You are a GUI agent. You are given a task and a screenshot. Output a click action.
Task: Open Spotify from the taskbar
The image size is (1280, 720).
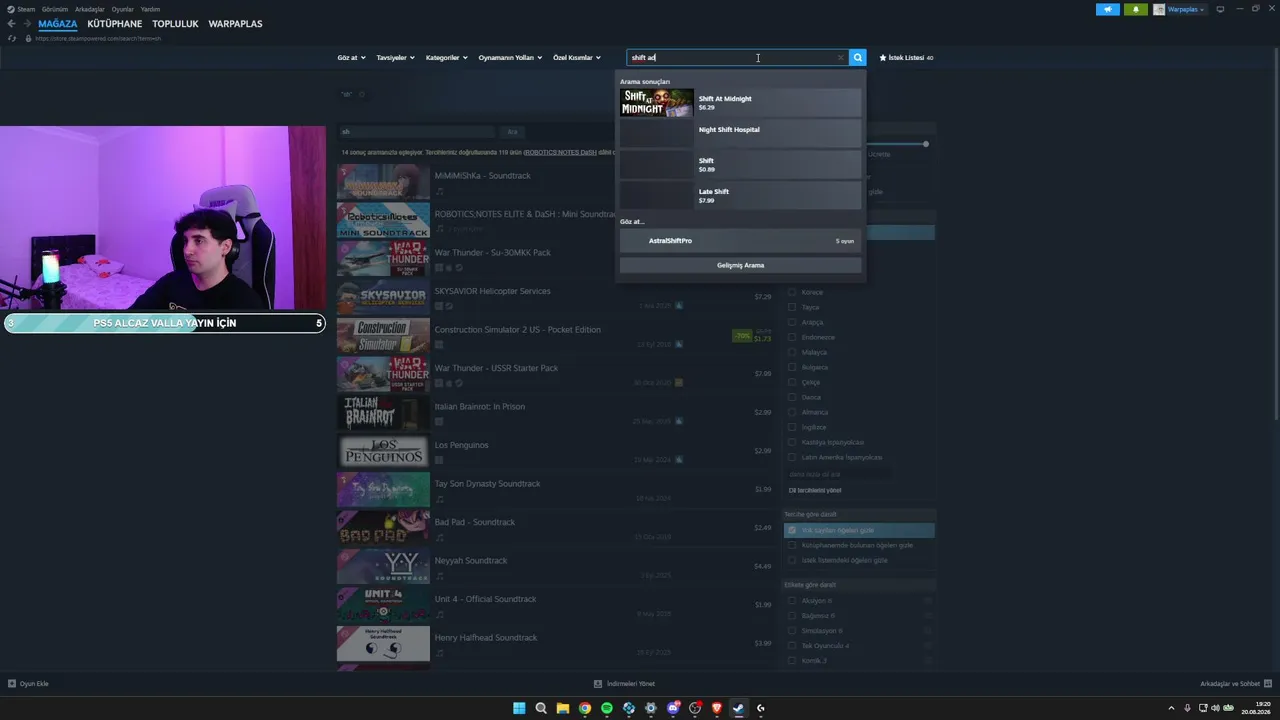coord(607,708)
